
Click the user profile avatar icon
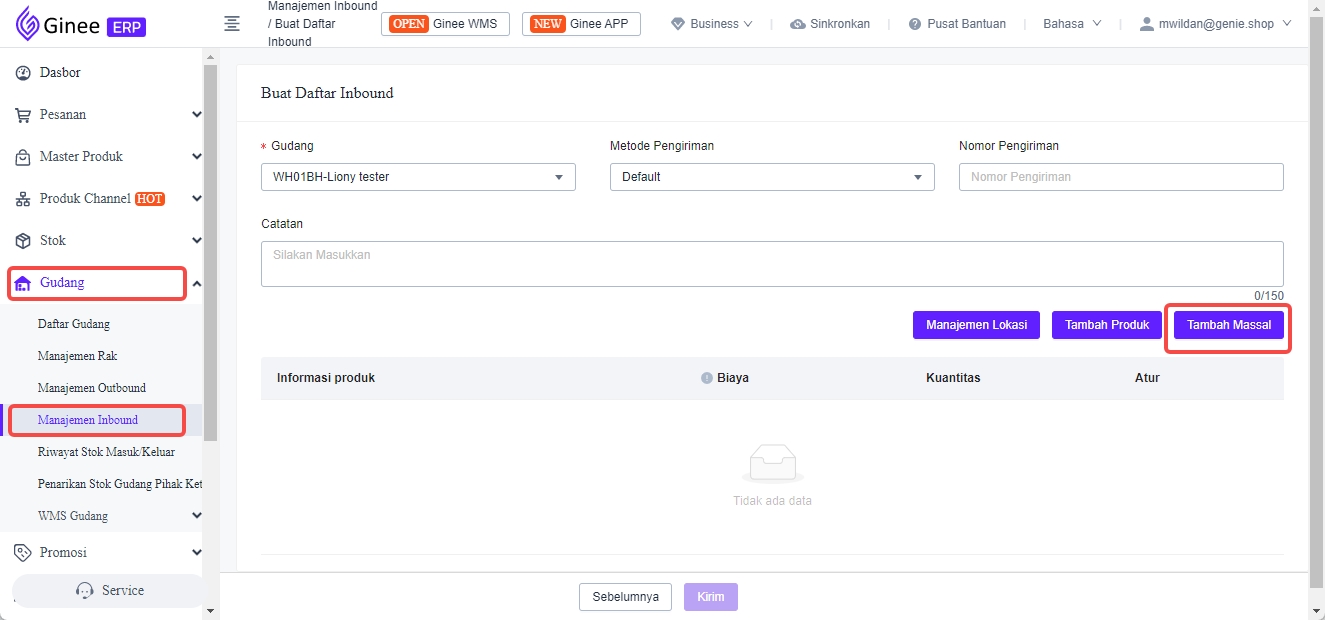tap(1147, 24)
